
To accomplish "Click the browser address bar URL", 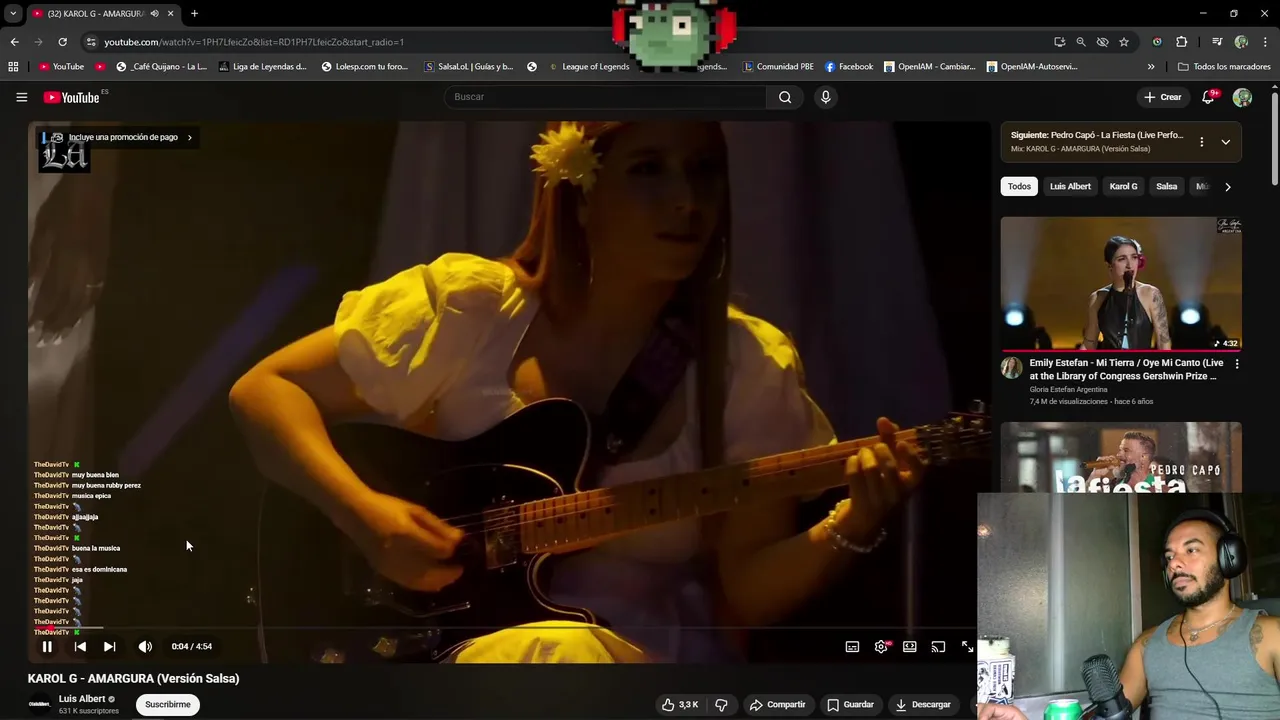I will pyautogui.click(x=254, y=42).
